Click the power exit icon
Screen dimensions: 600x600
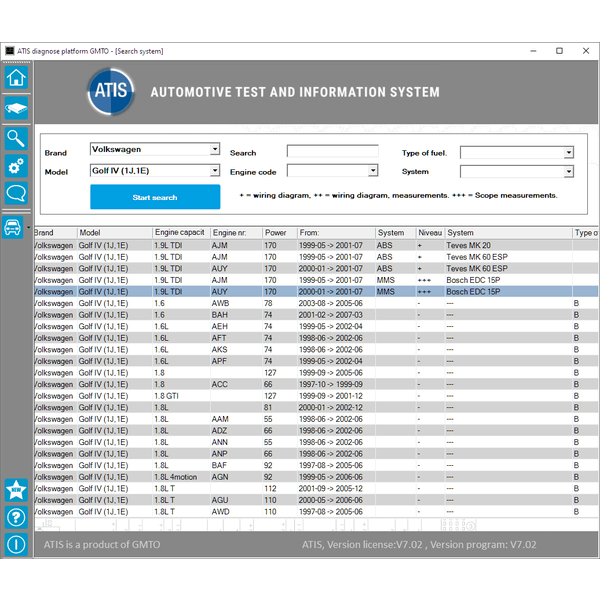click(15, 545)
